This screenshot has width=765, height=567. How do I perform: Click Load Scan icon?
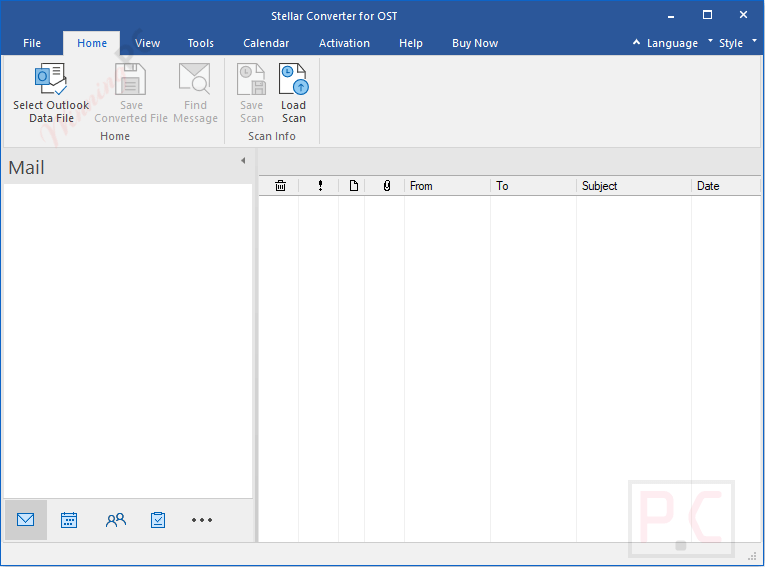tap(294, 79)
